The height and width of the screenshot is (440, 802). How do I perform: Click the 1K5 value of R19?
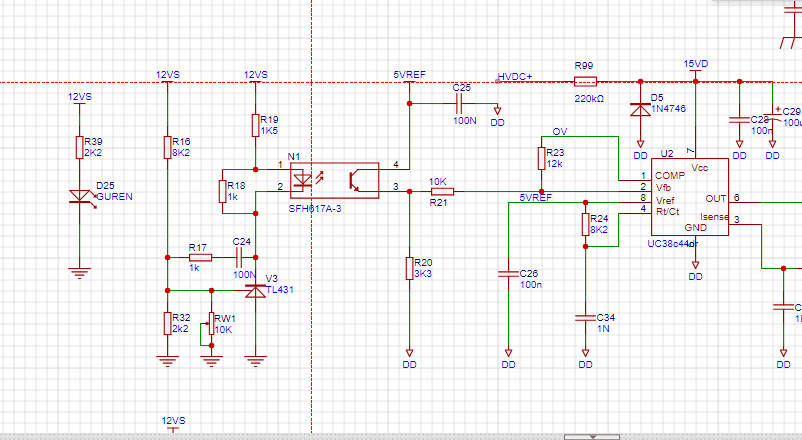(x=269, y=130)
